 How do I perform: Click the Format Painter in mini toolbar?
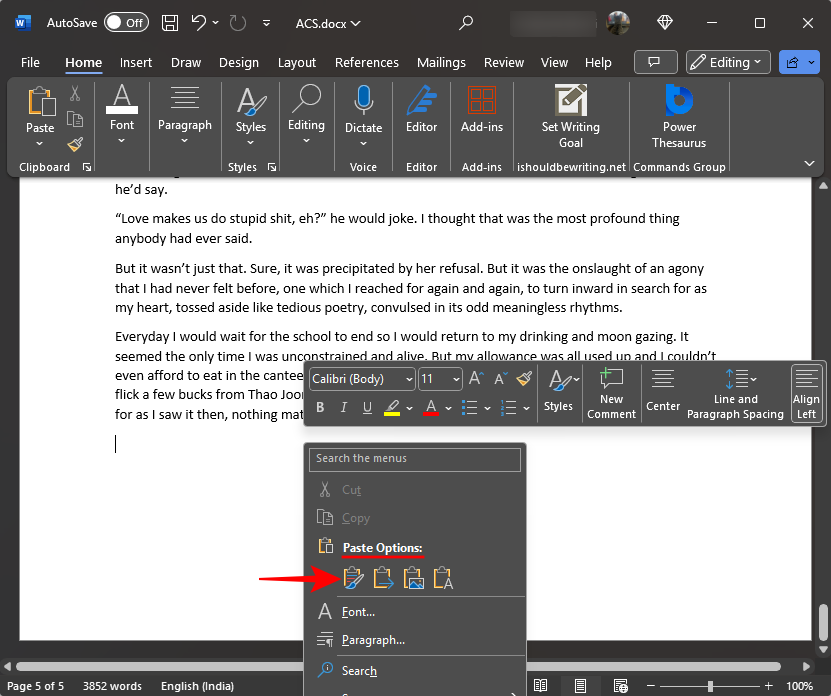(524, 379)
